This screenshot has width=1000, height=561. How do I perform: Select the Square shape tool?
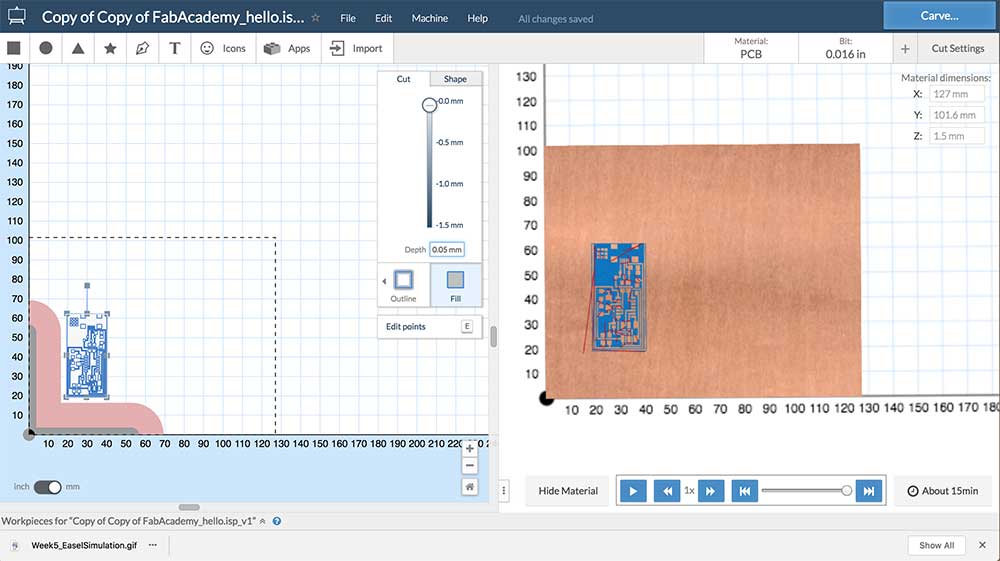[14, 48]
